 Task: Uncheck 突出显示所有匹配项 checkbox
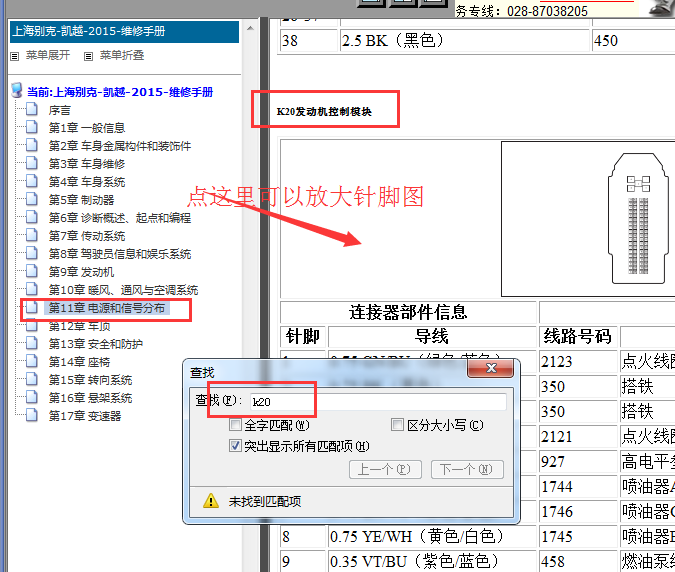point(235,446)
